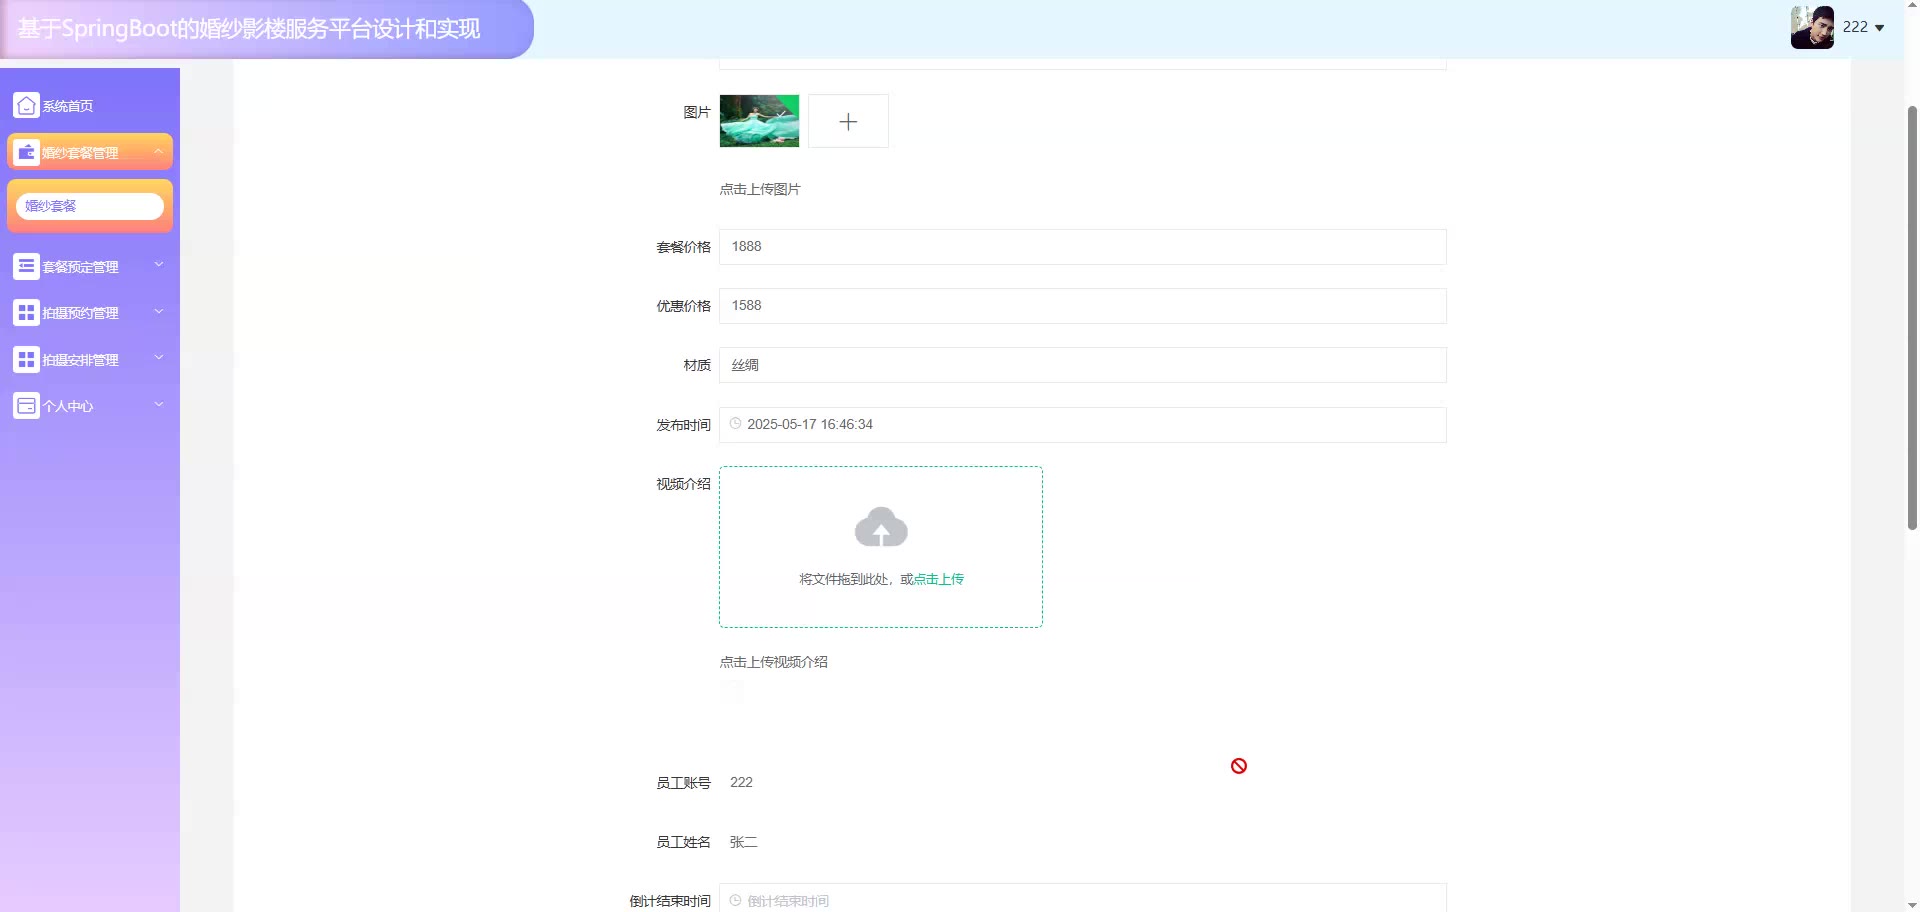The width and height of the screenshot is (1920, 912).
Task: Expand the 套餐预定管理 menu chevron
Action: click(158, 265)
